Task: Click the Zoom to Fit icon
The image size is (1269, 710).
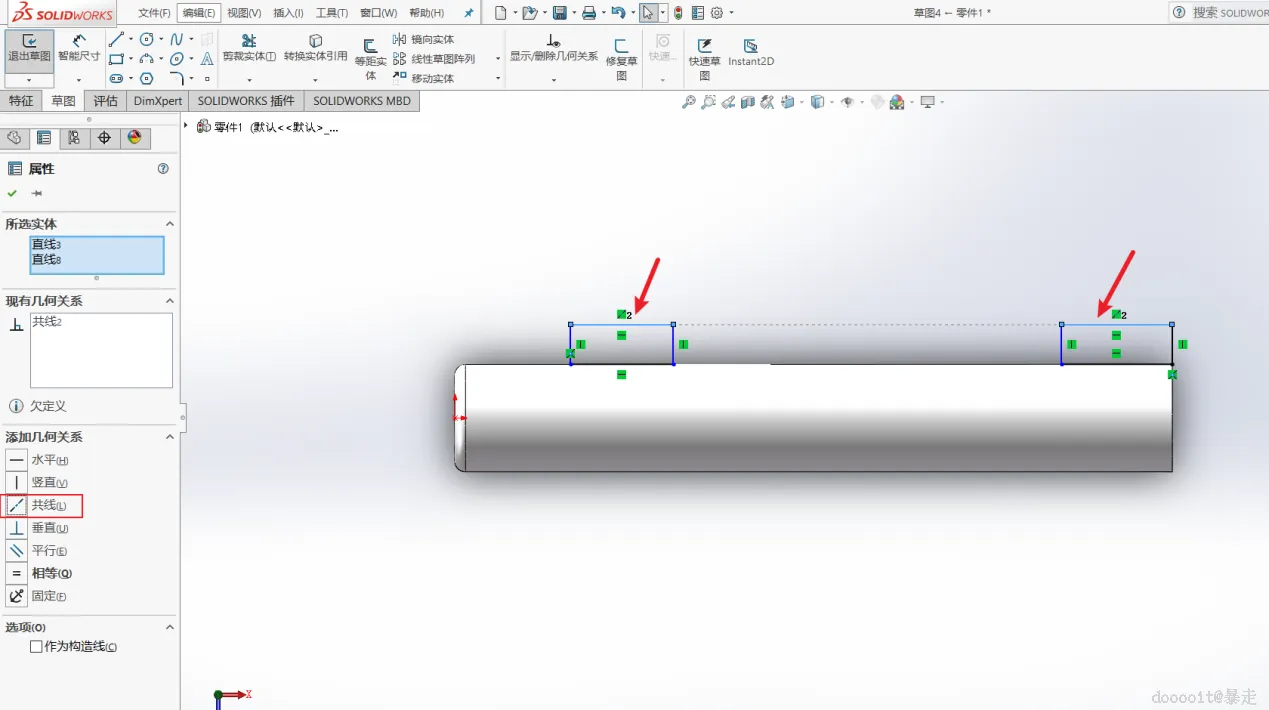Action: tap(688, 102)
